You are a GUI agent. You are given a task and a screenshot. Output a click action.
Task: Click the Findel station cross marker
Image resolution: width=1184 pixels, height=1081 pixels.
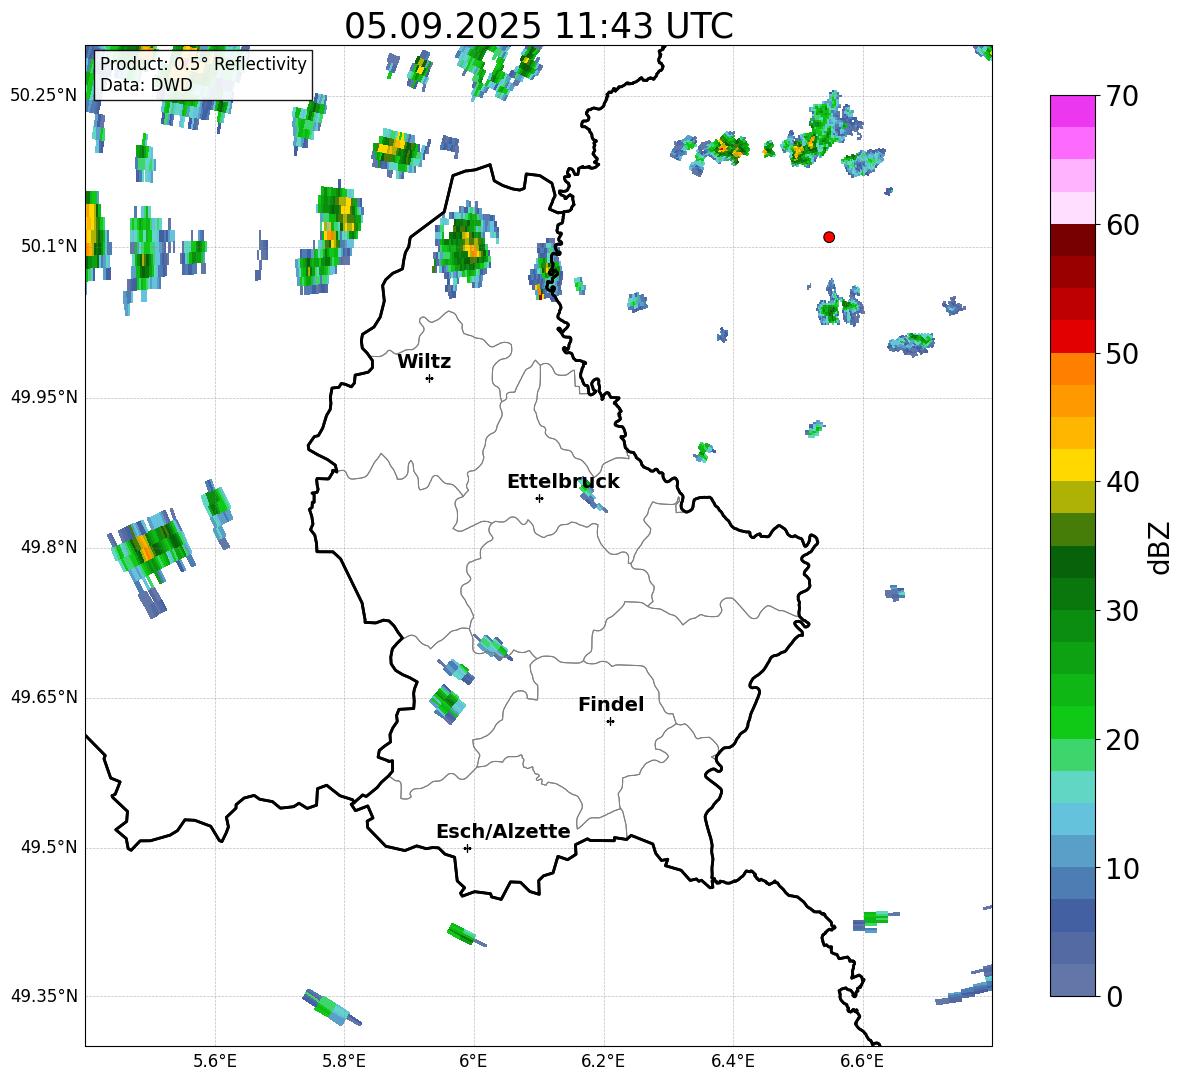coord(610,721)
